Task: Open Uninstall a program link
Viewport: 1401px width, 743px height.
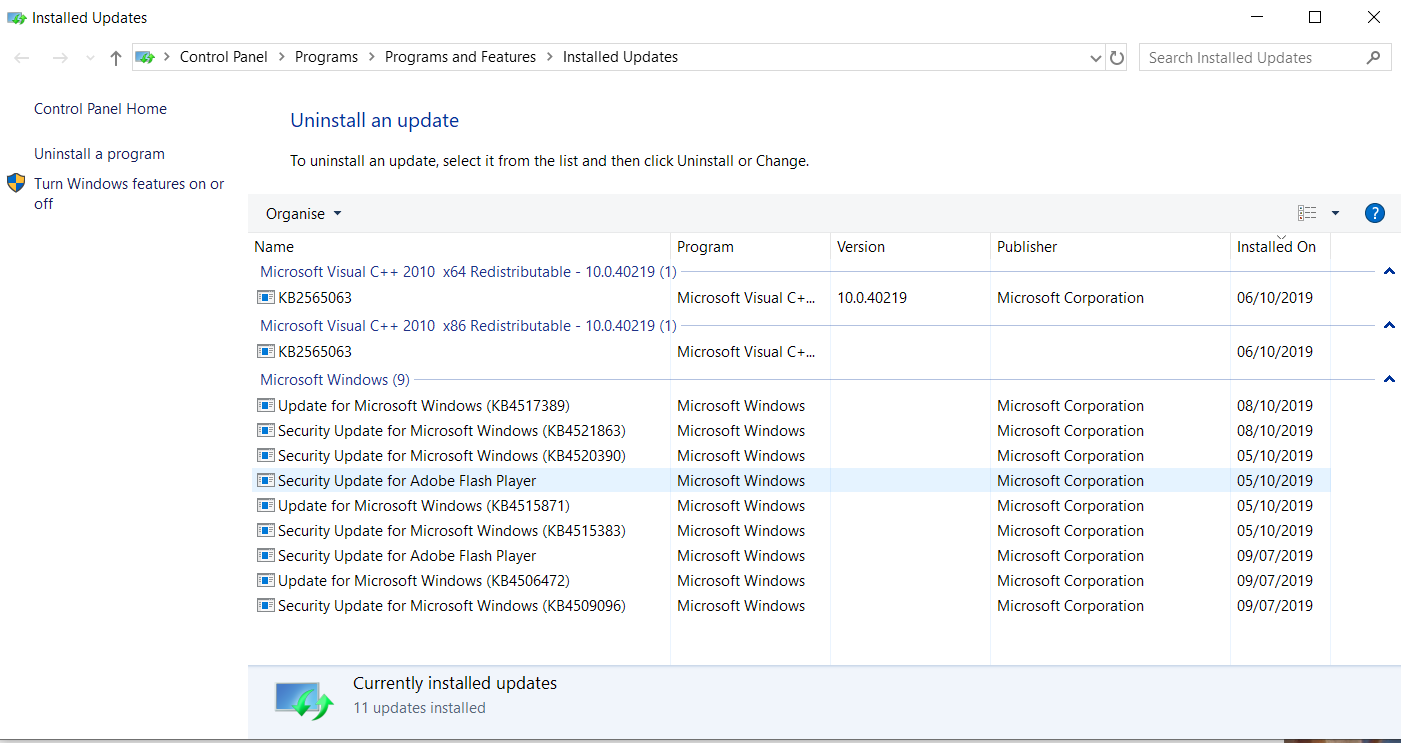Action: pyautogui.click(x=99, y=154)
